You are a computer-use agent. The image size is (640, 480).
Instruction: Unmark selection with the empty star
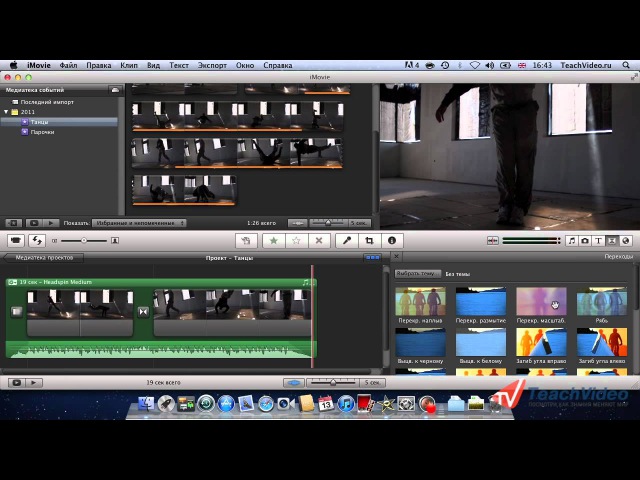tap(296, 241)
